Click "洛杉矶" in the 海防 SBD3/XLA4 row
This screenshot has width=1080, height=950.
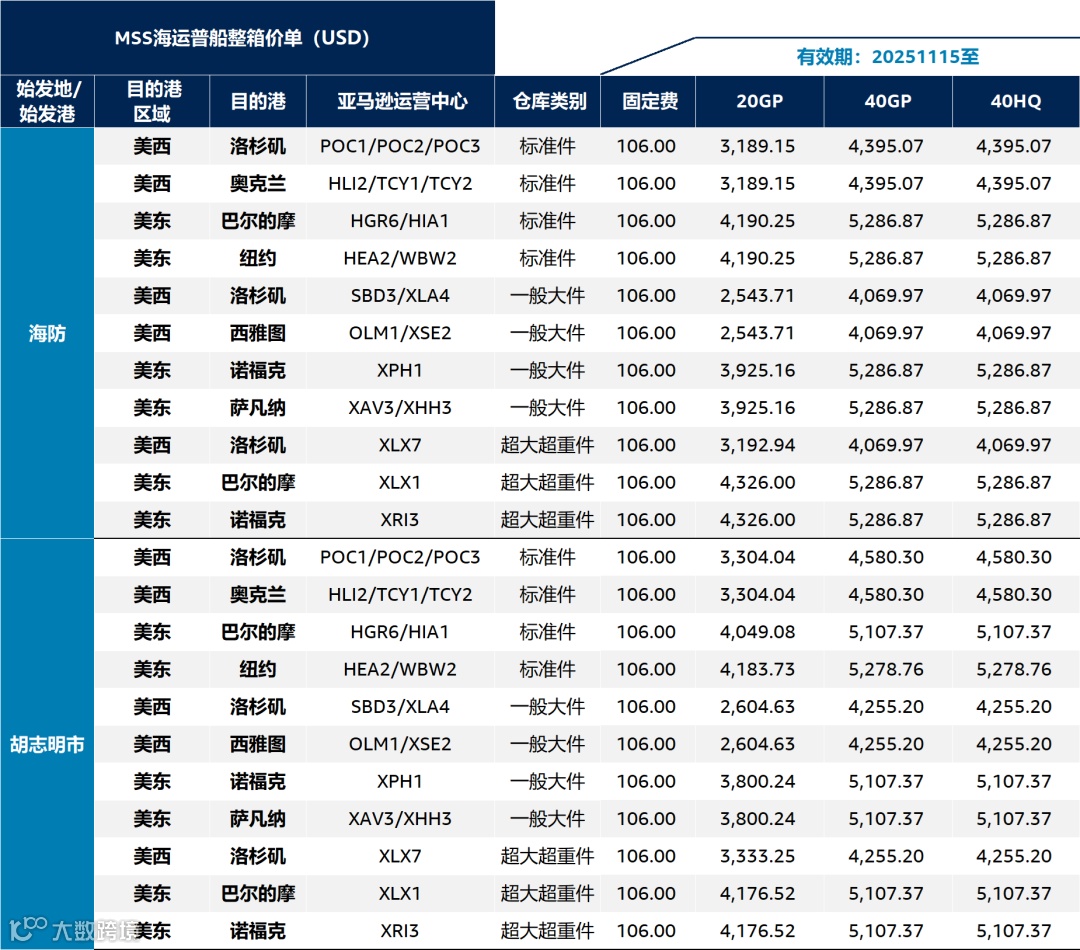point(258,296)
